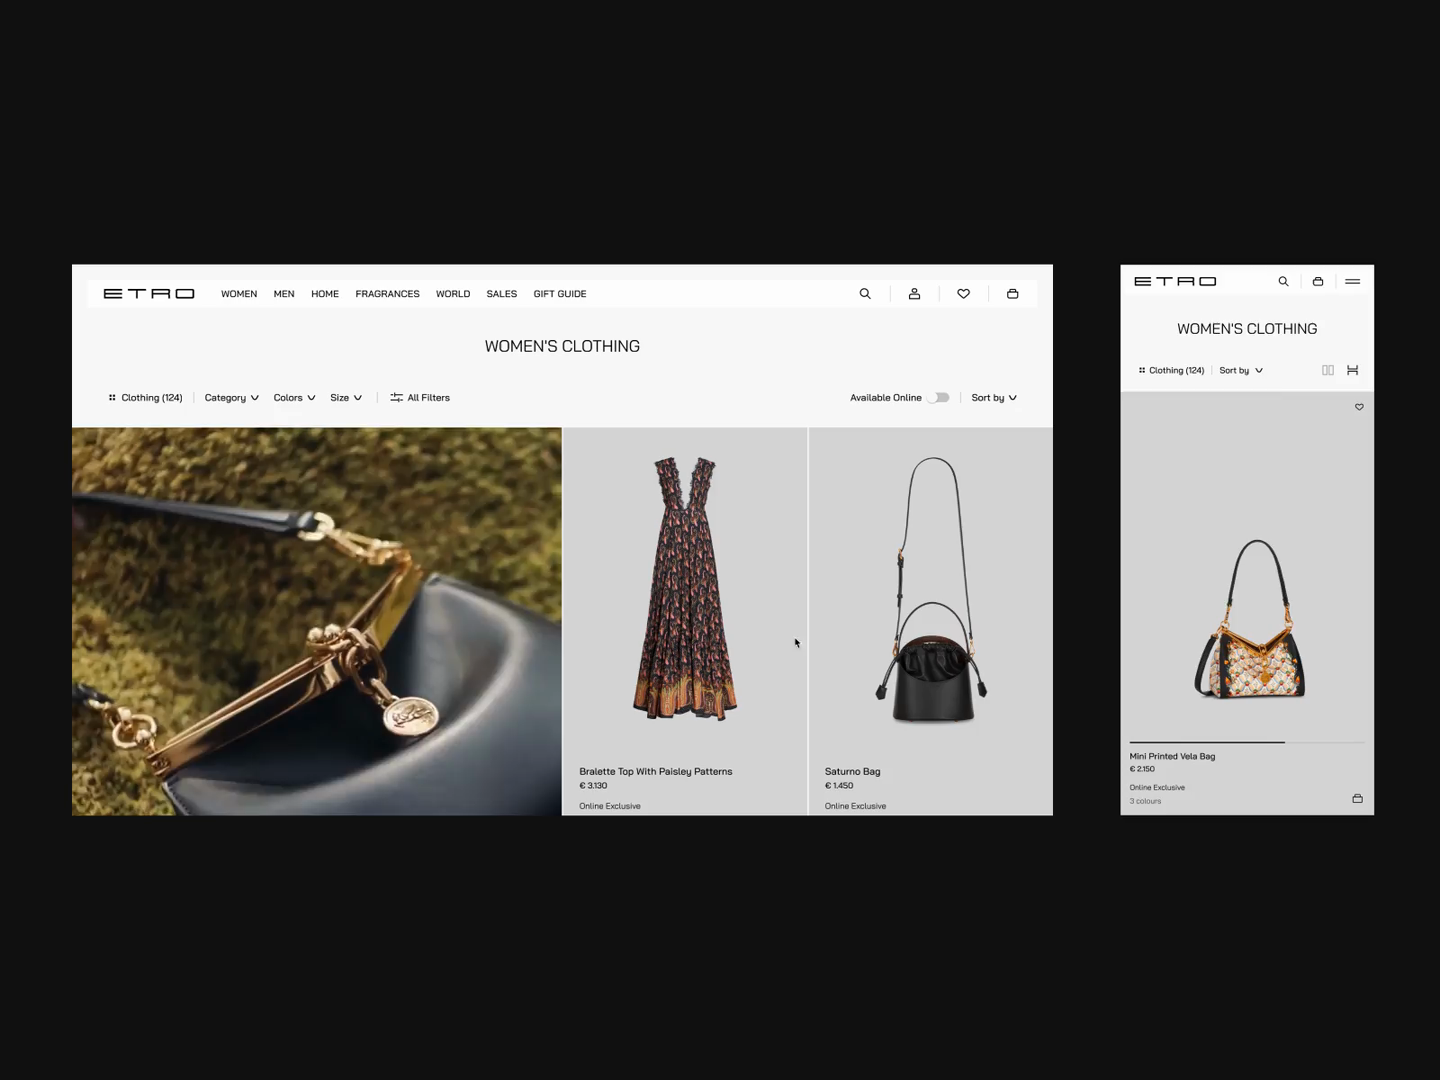Viewport: 1440px width, 1080px height.
Task: Open shopping bag in desktop header
Action: pos(1012,294)
